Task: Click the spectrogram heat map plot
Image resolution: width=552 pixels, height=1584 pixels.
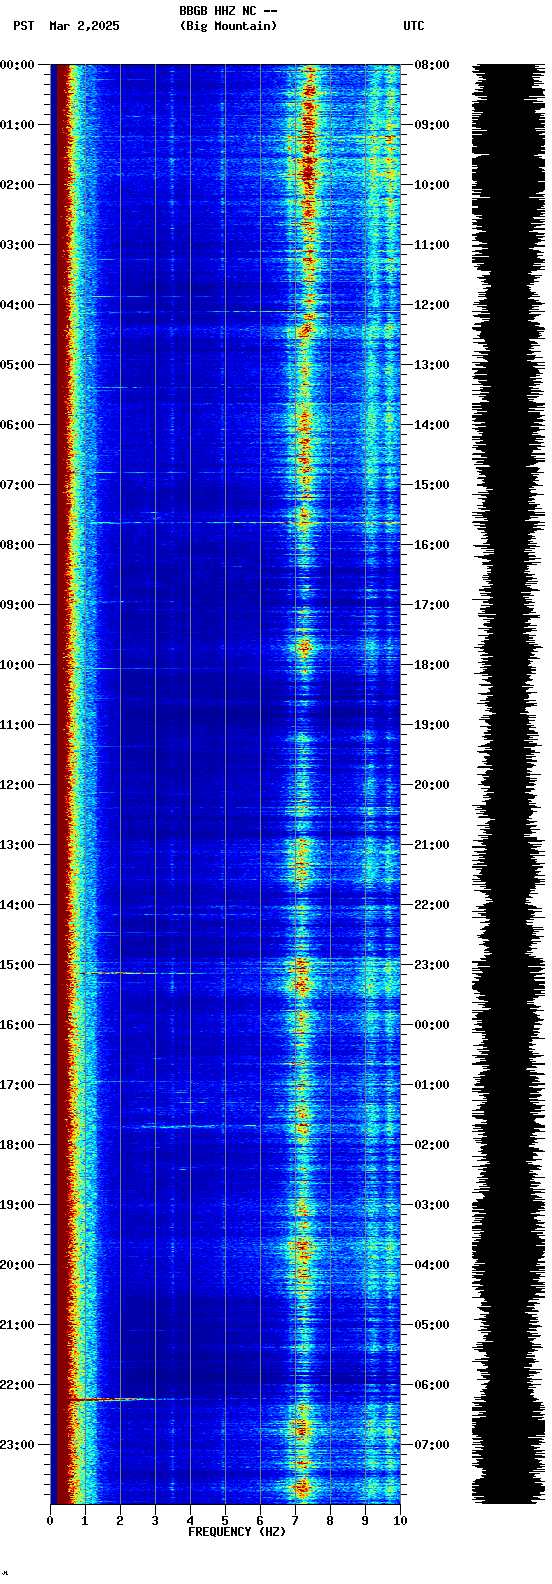Action: (x=225, y=784)
